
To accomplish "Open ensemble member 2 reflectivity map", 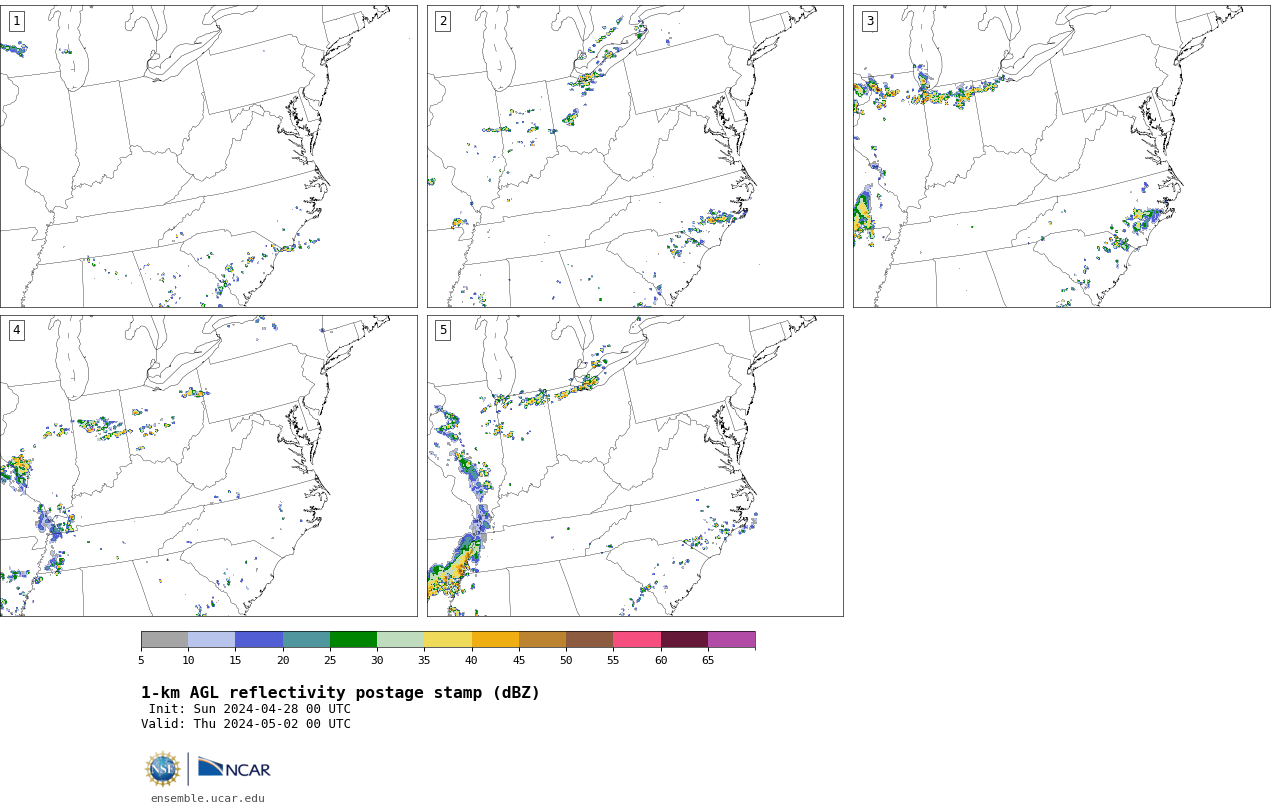I will [x=635, y=156].
